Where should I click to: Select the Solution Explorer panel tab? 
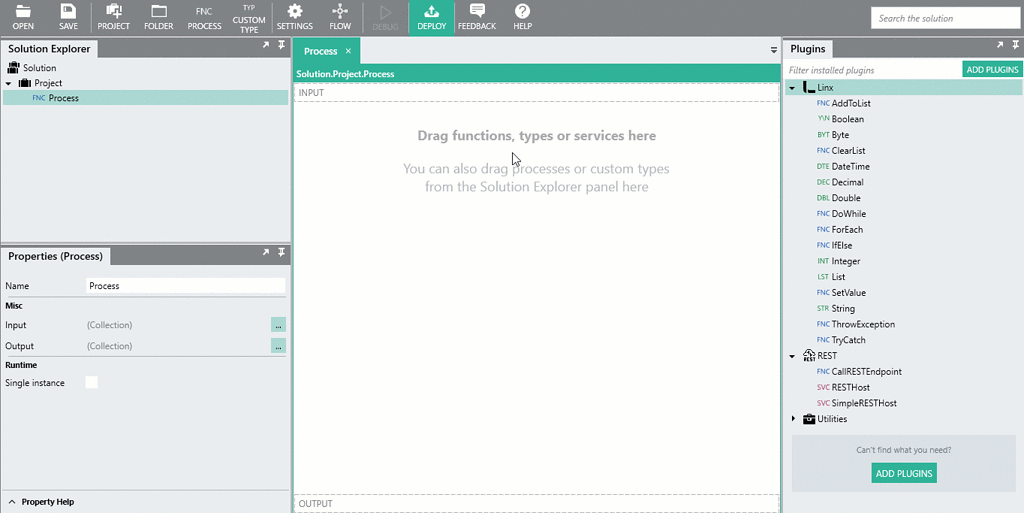[49, 49]
